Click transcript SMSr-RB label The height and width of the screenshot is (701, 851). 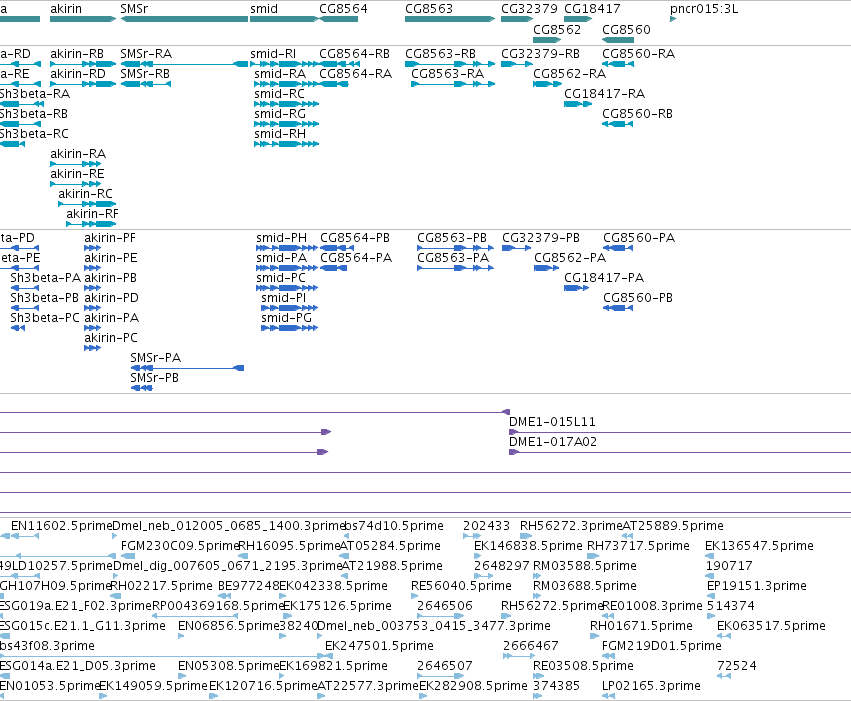[144, 74]
